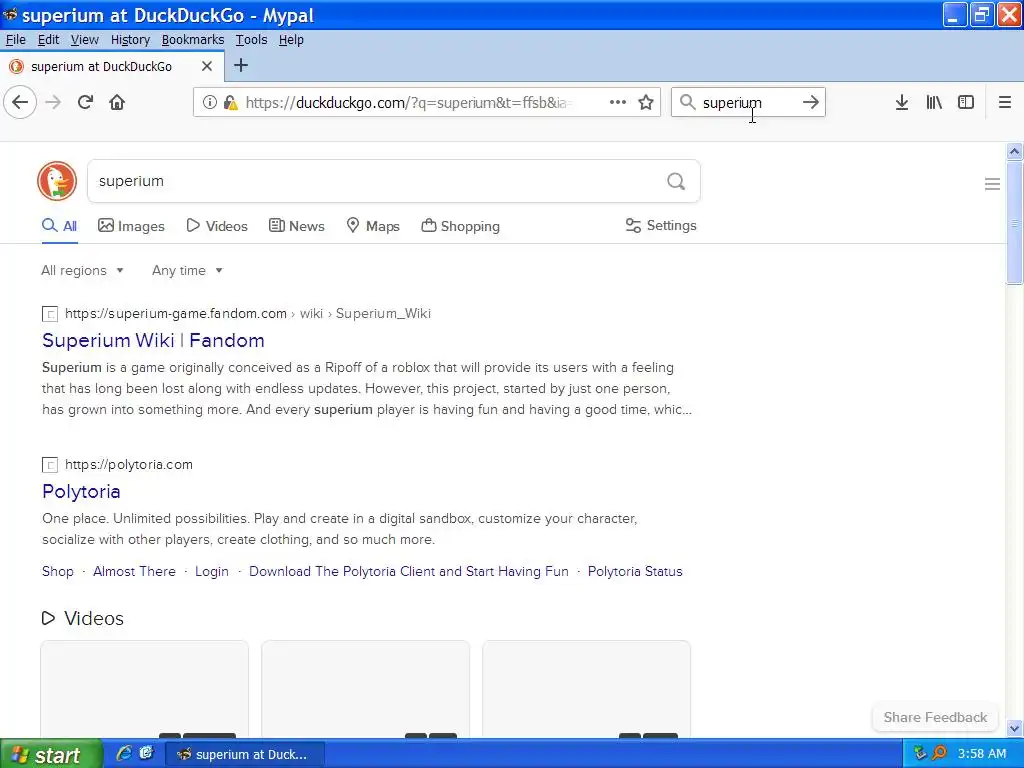This screenshot has height=768, width=1024.
Task: Open the Library toolbar icon
Action: click(934, 103)
